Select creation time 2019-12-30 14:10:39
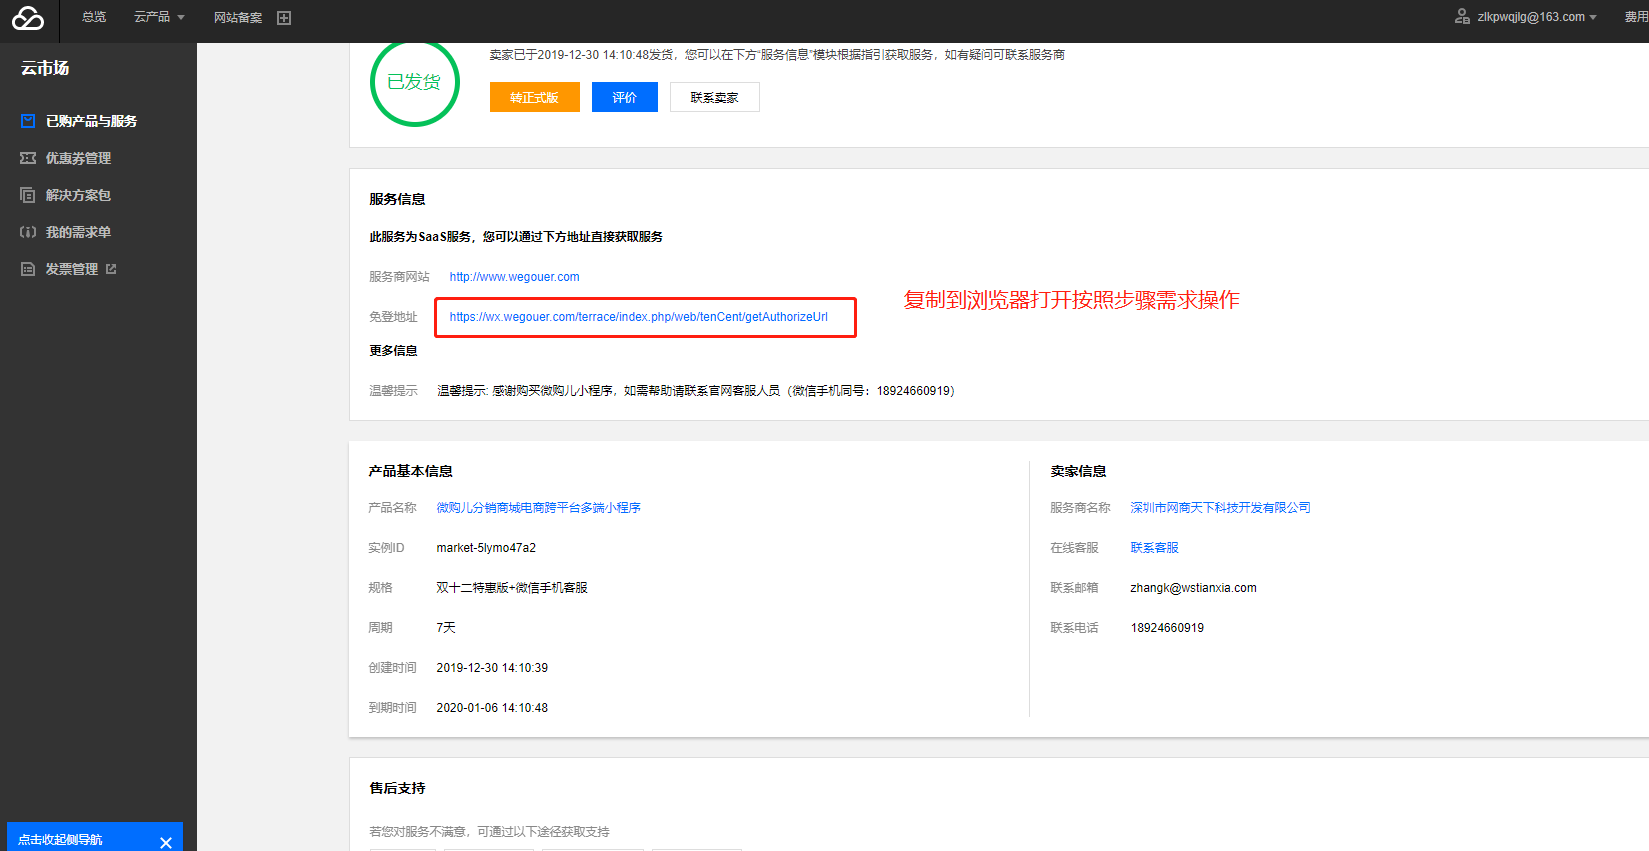 pos(492,668)
